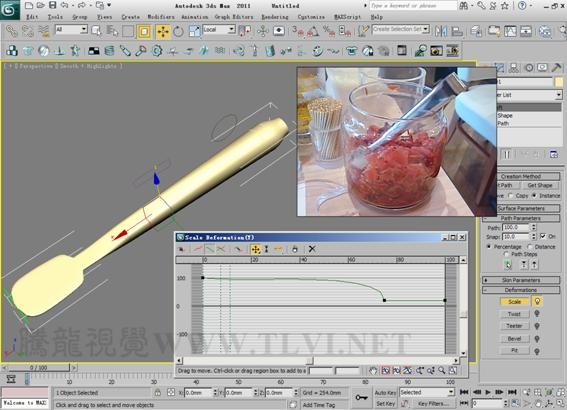Click the Percent Snap toggle icon

(x=329, y=32)
